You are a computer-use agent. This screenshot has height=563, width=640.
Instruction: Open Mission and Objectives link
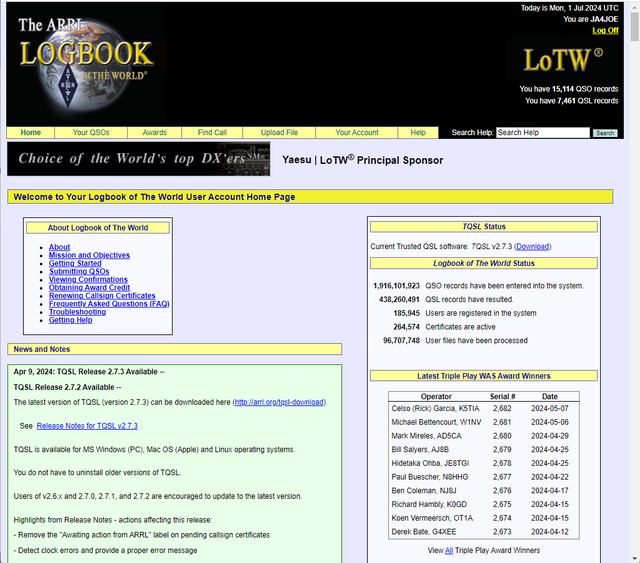[x=89, y=255]
